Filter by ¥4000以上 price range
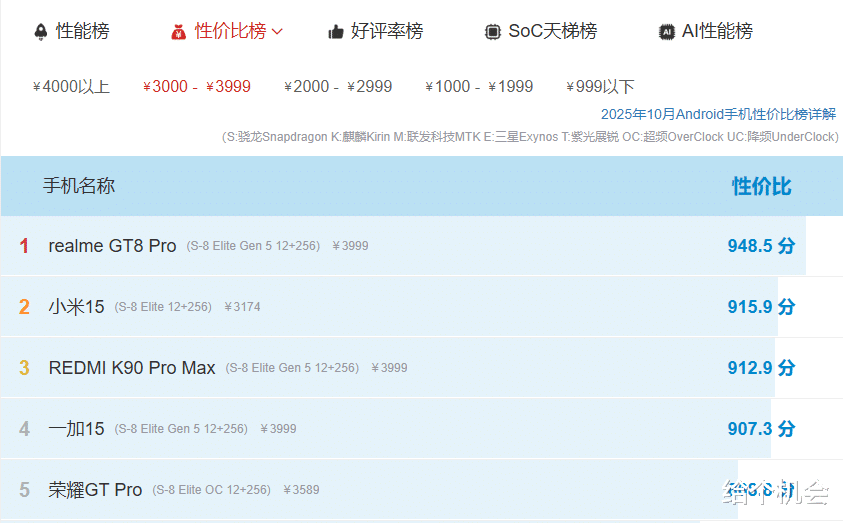The width and height of the screenshot is (843, 523). coord(71,87)
